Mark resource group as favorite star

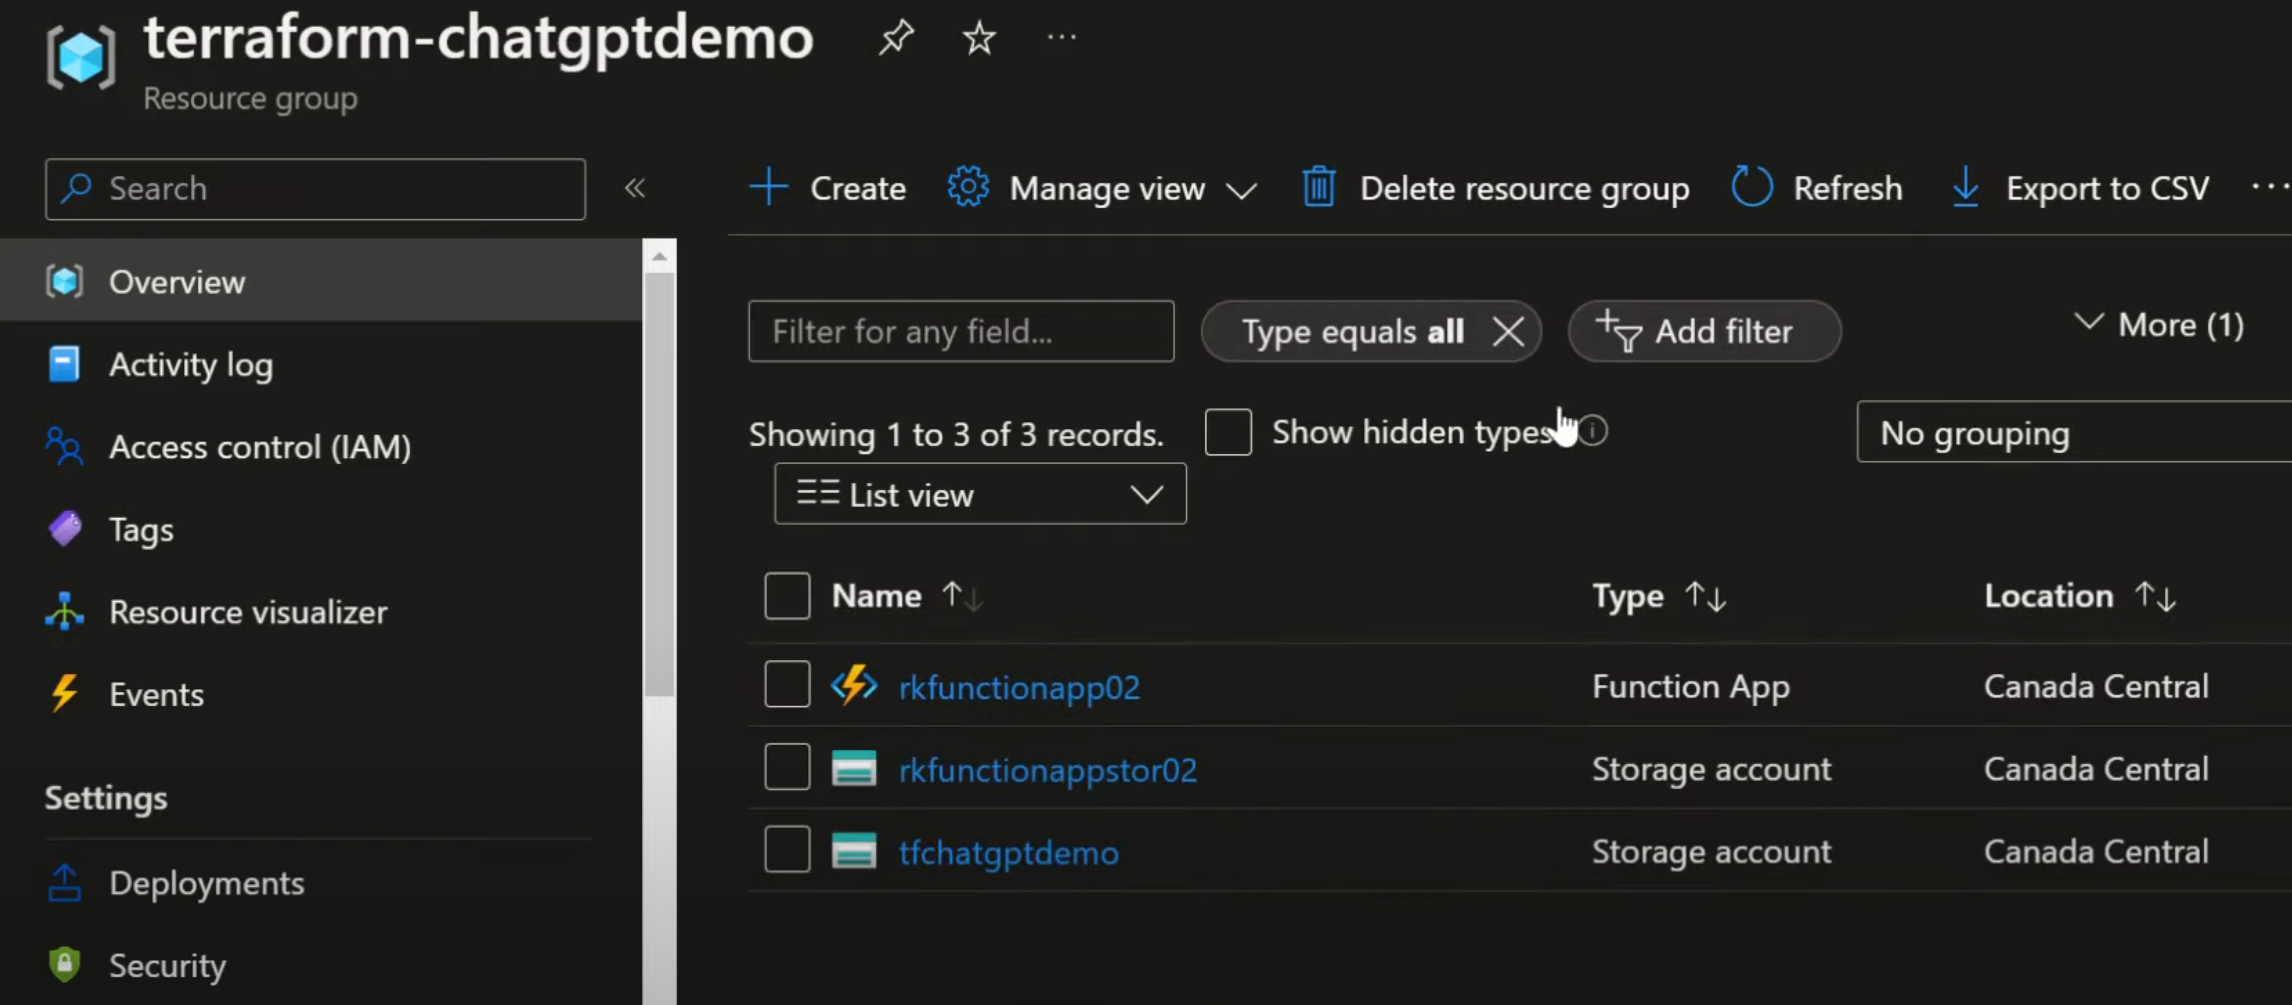978,38
